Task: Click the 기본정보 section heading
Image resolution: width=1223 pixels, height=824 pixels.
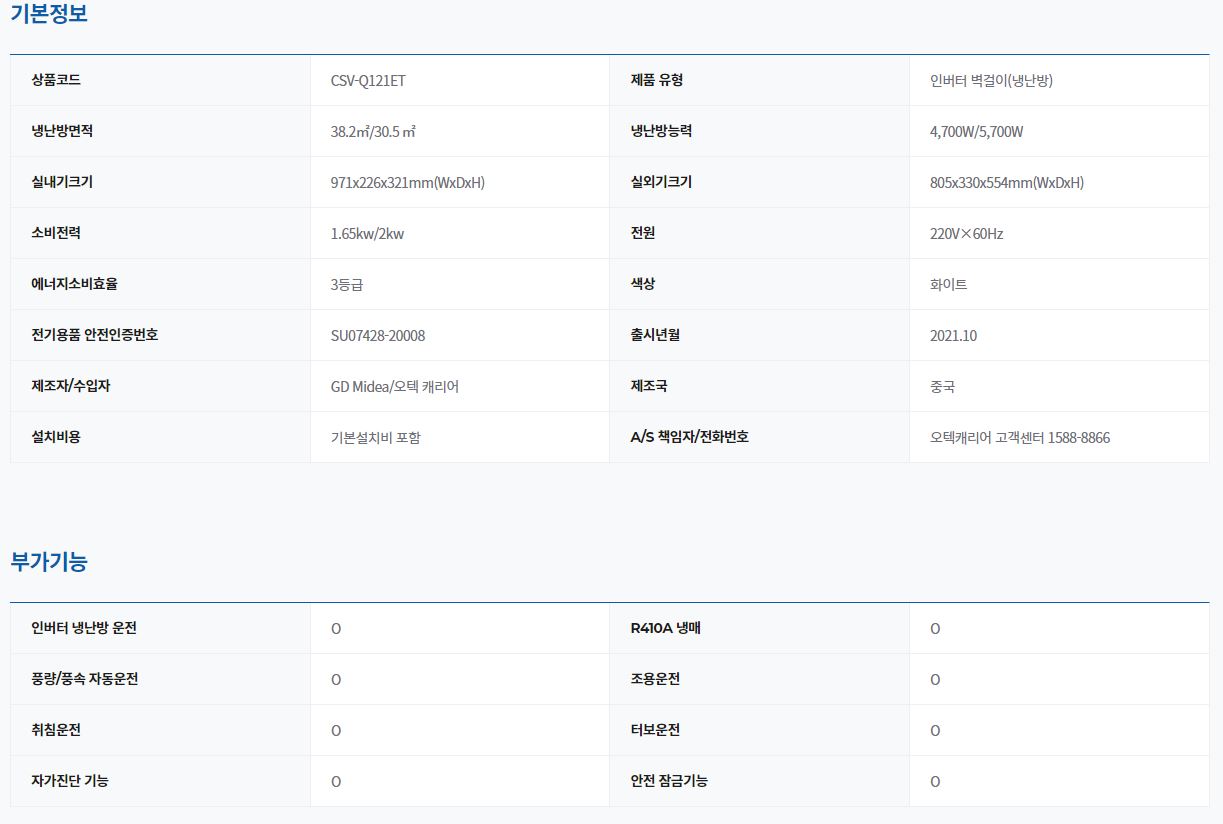Action: [x=49, y=15]
